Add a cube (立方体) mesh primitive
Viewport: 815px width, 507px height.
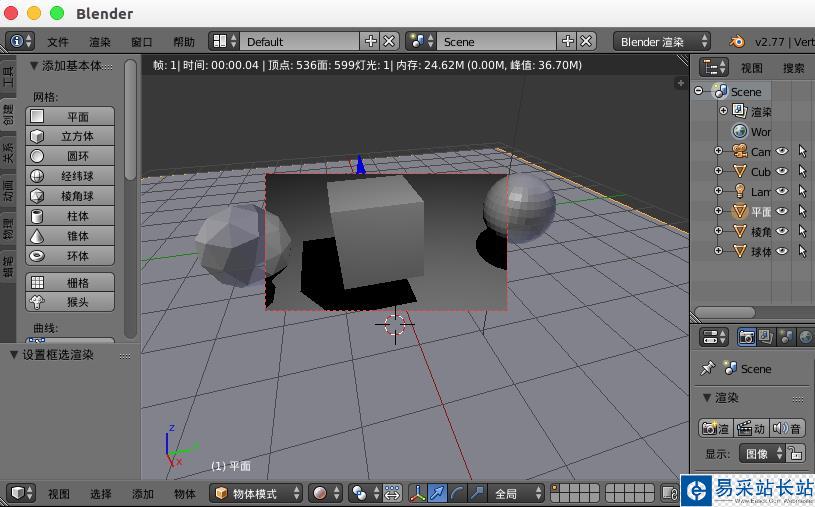[70, 136]
